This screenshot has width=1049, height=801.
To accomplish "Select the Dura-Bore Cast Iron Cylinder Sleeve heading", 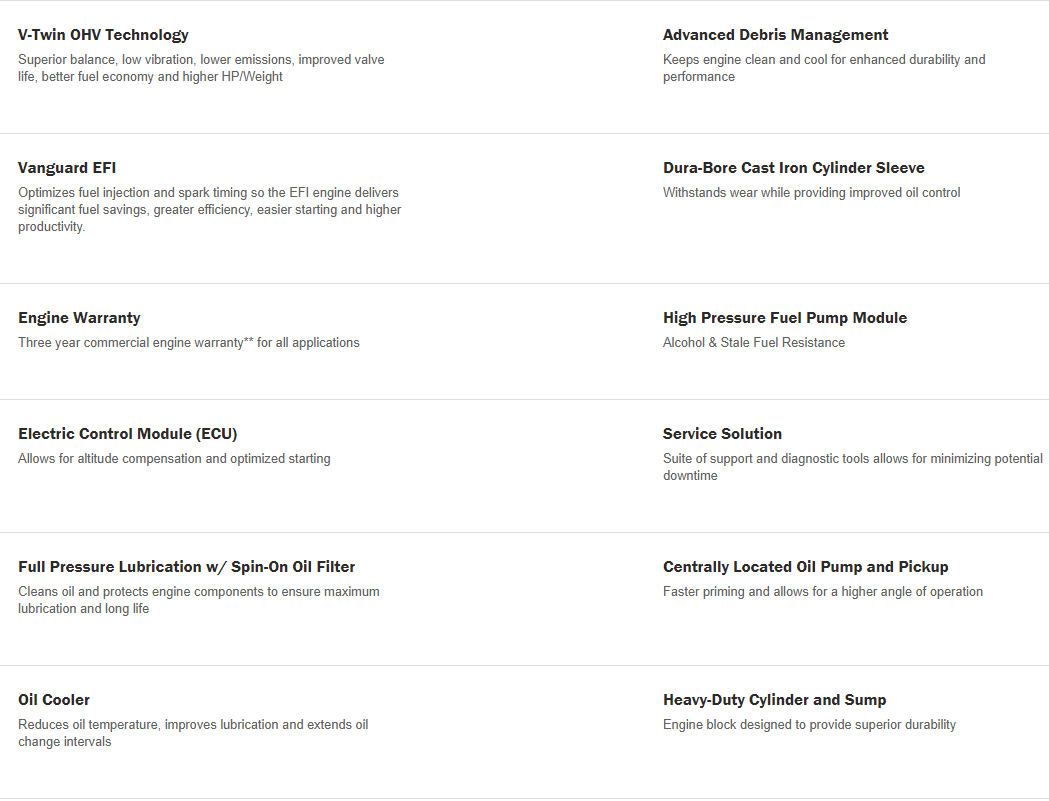I will click(793, 168).
